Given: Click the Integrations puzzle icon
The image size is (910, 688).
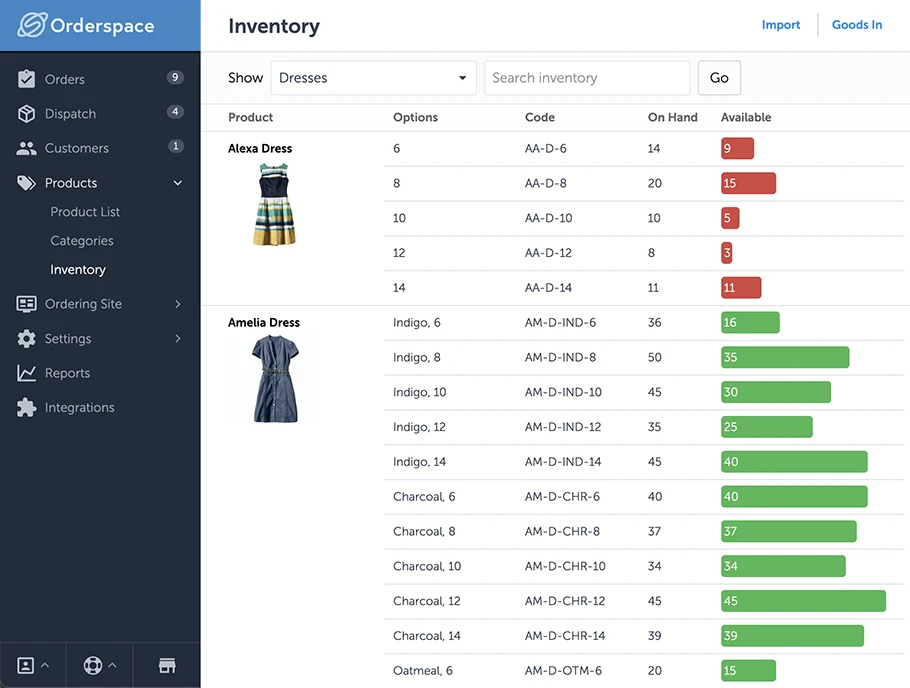Looking at the screenshot, I should click(x=27, y=408).
